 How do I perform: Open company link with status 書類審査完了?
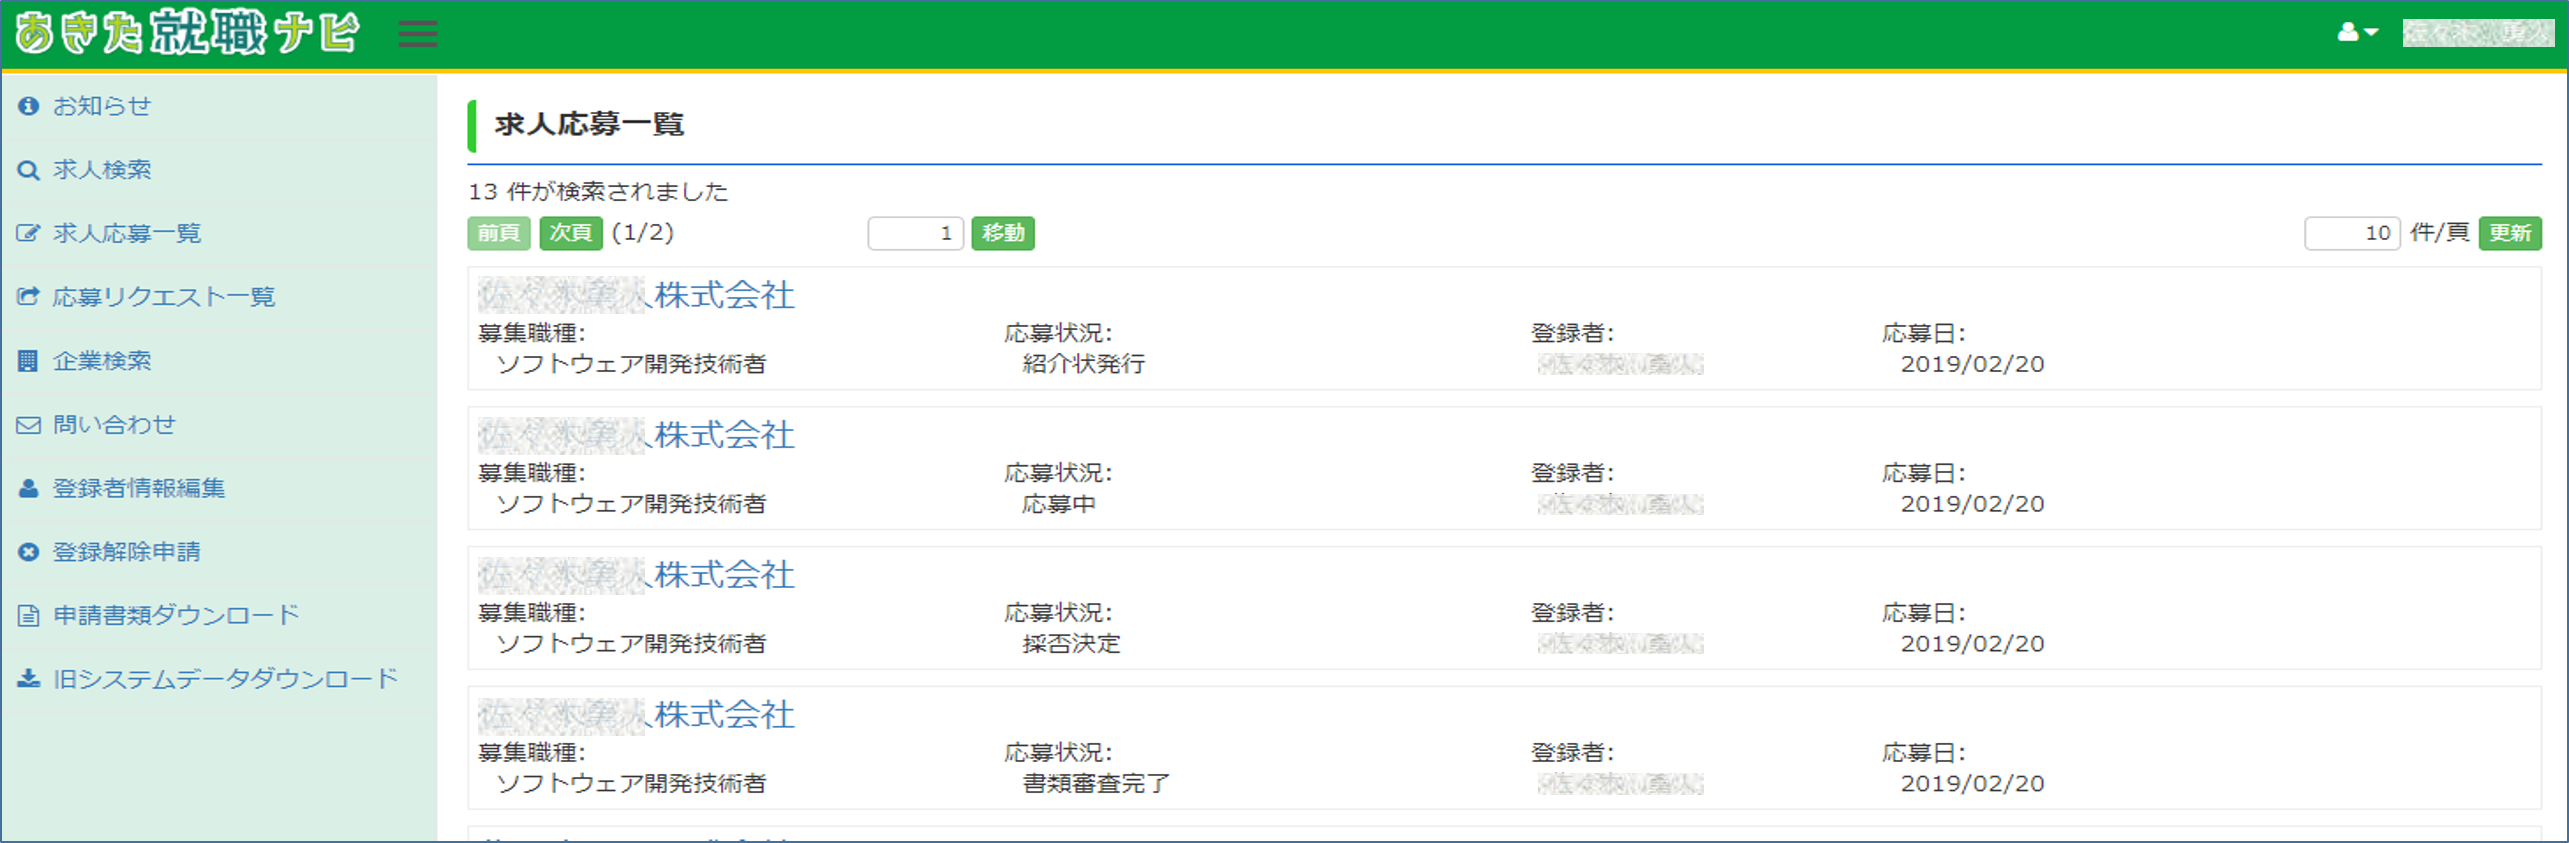pyautogui.click(x=636, y=715)
